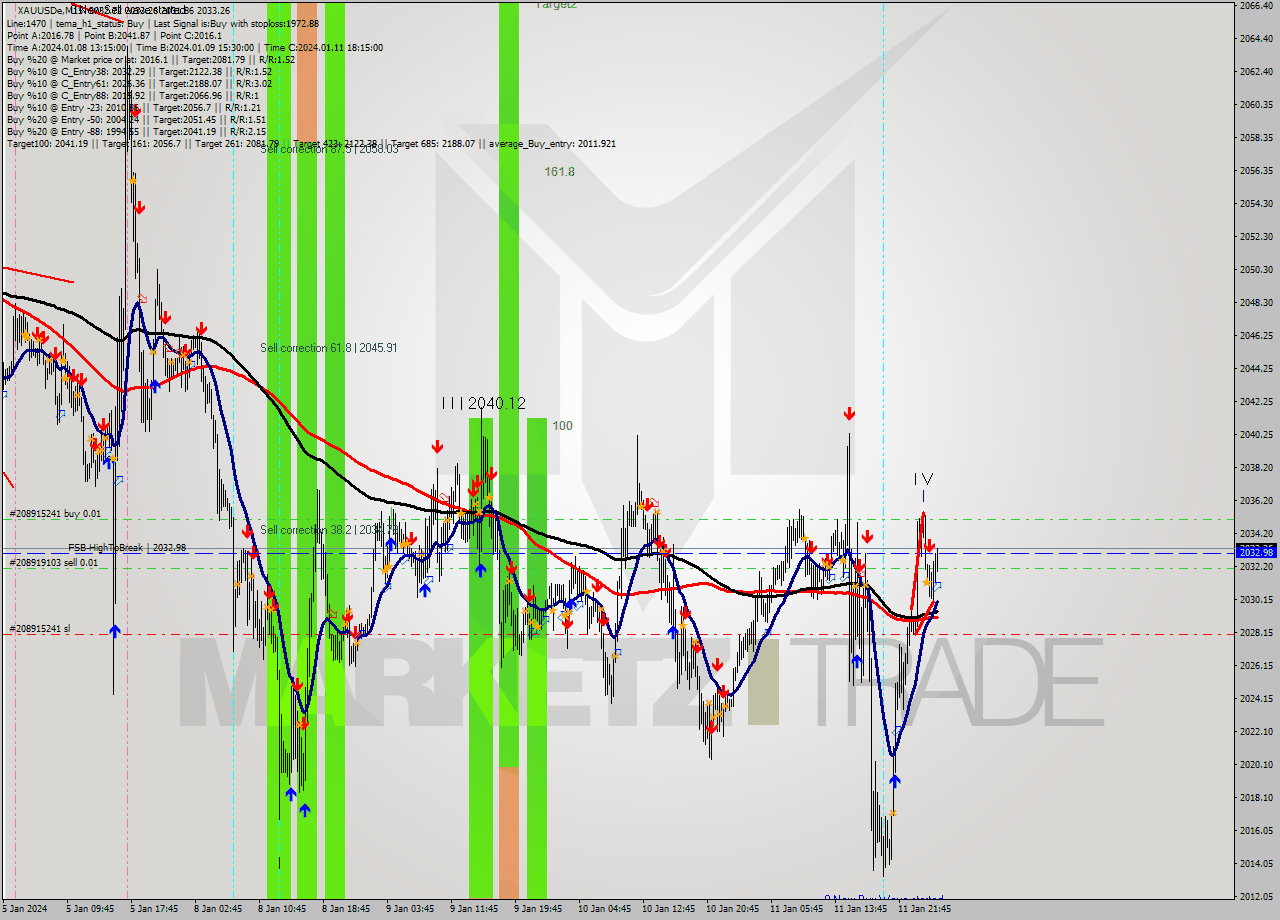Viewport: 1280px width, 920px height.
Task: Select the 'FSB-HighToBreak | 2032.98' line label
Action: coord(127,548)
